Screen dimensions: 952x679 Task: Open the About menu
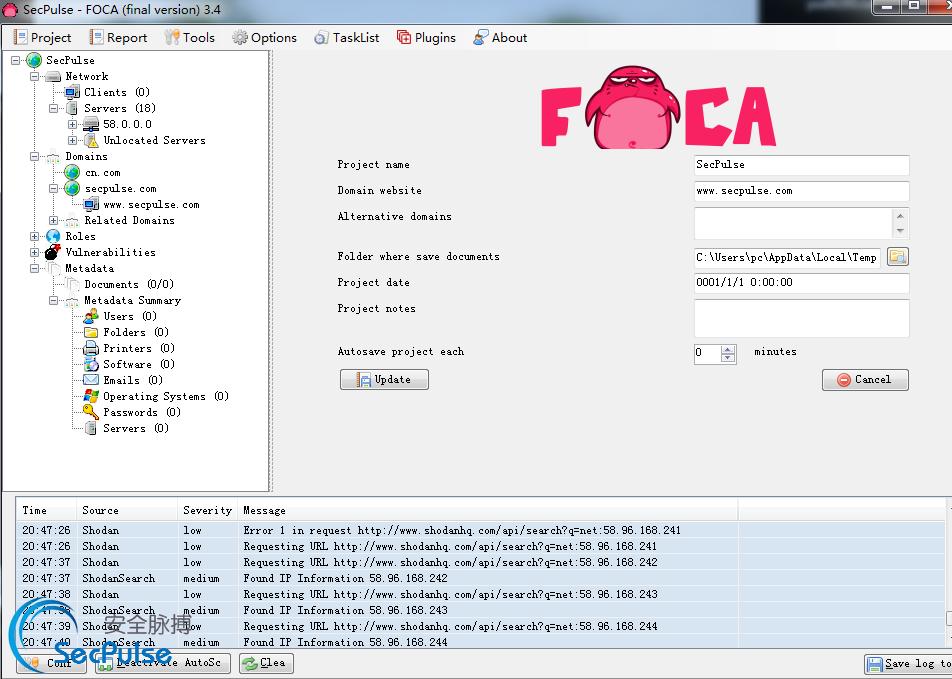coord(500,38)
